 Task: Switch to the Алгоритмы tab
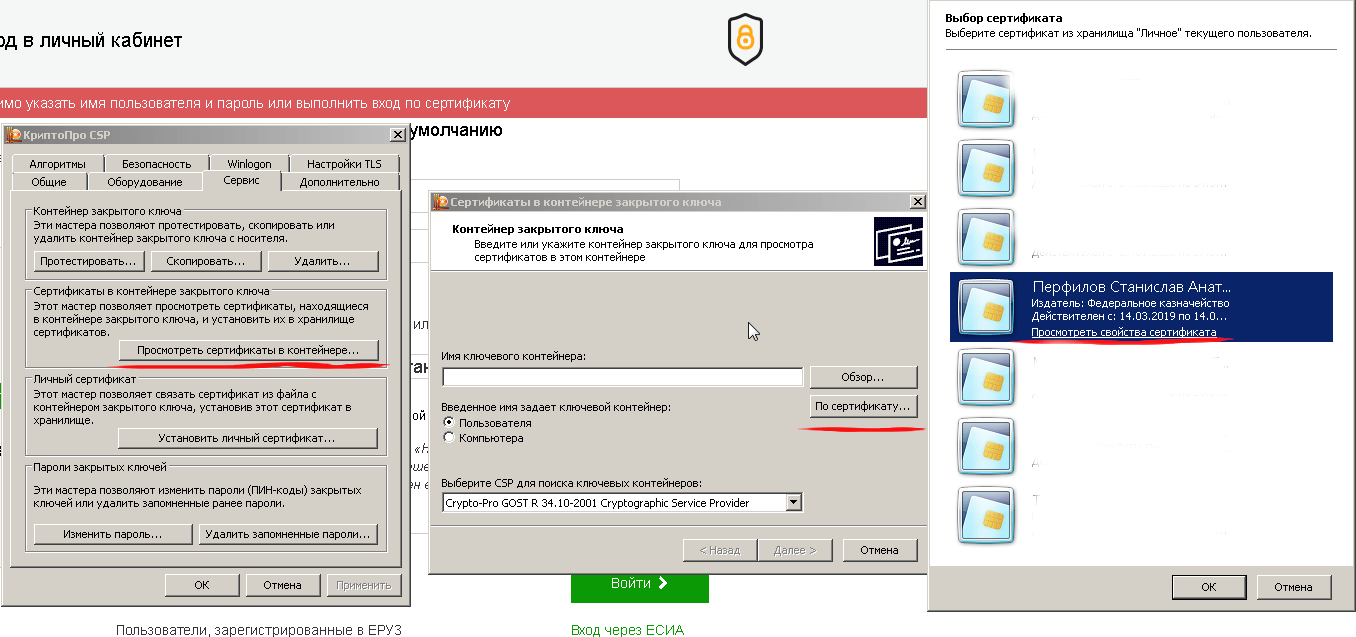[x=57, y=164]
